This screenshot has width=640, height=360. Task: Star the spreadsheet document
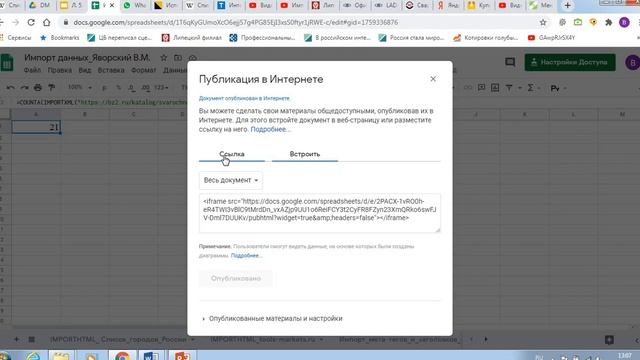164,58
